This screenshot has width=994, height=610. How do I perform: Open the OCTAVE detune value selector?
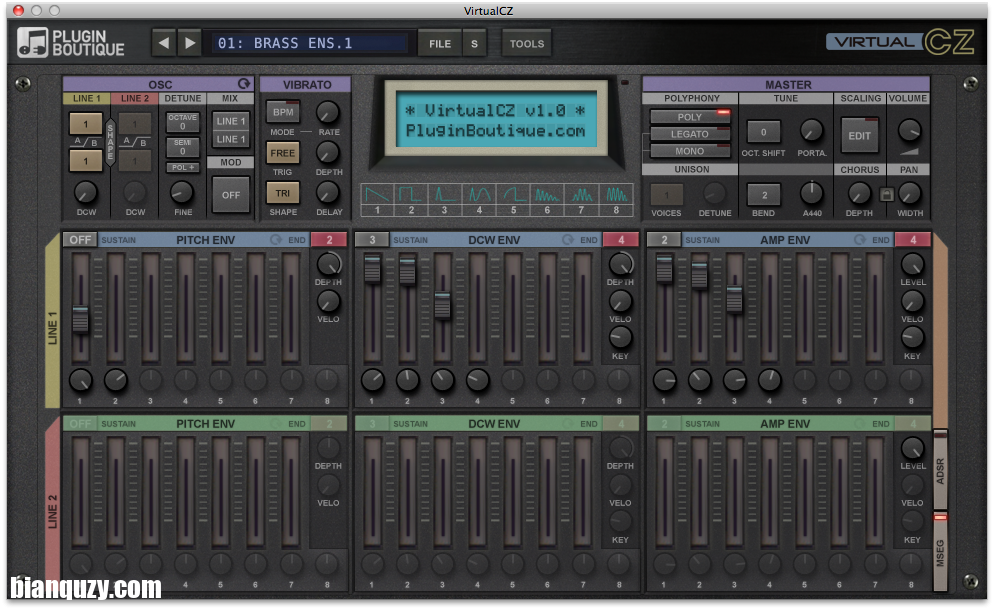tap(183, 122)
